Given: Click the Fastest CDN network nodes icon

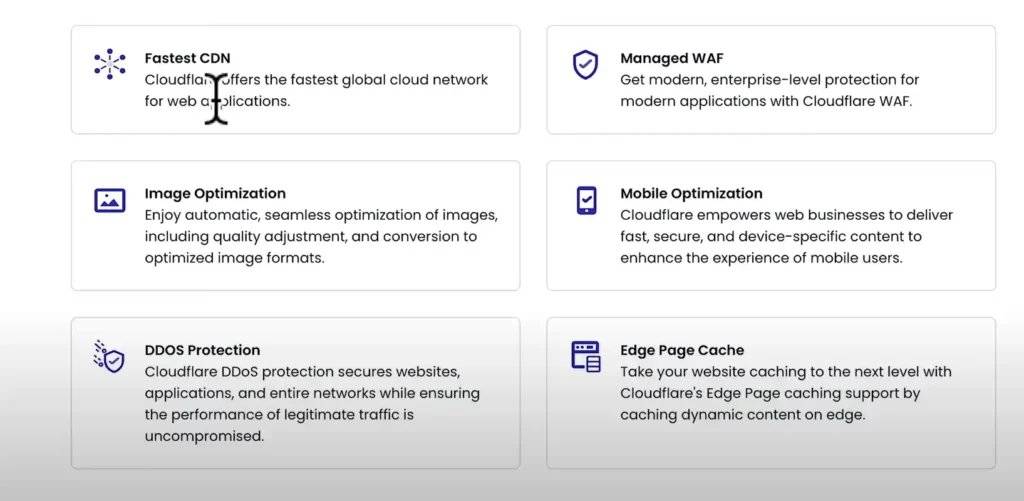Looking at the screenshot, I should click(x=109, y=64).
